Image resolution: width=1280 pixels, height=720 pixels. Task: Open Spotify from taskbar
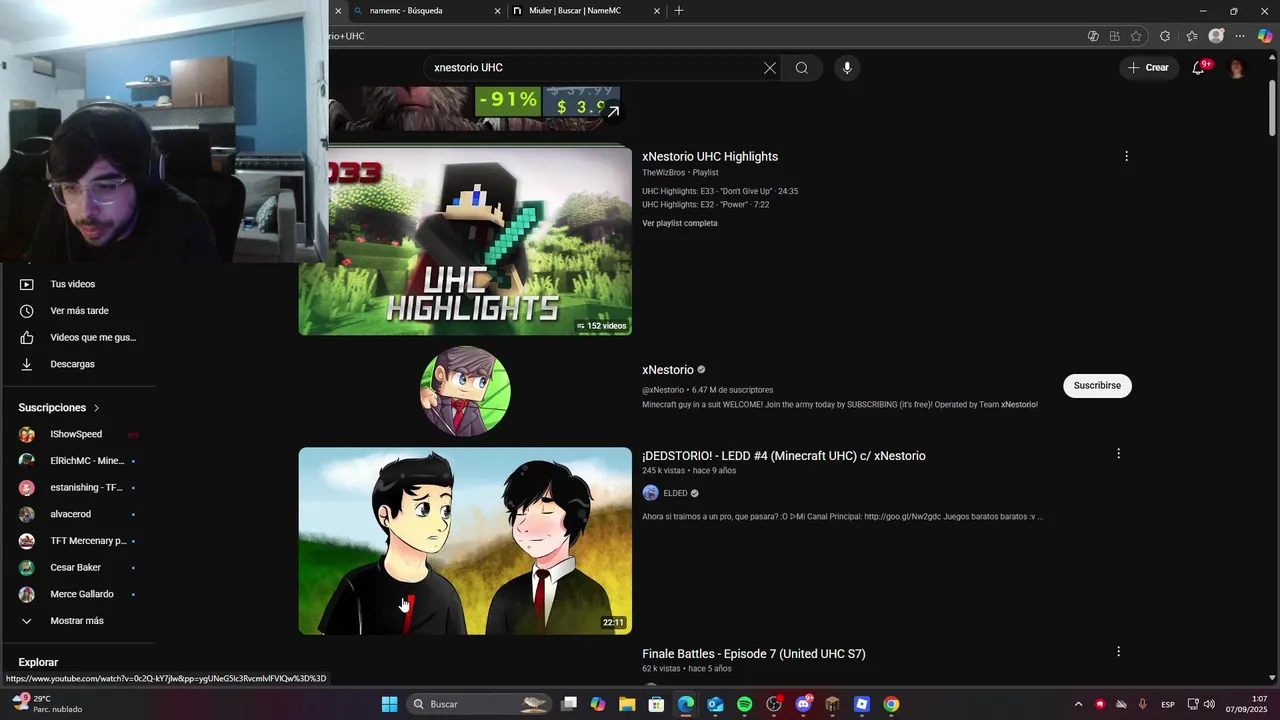[744, 704]
